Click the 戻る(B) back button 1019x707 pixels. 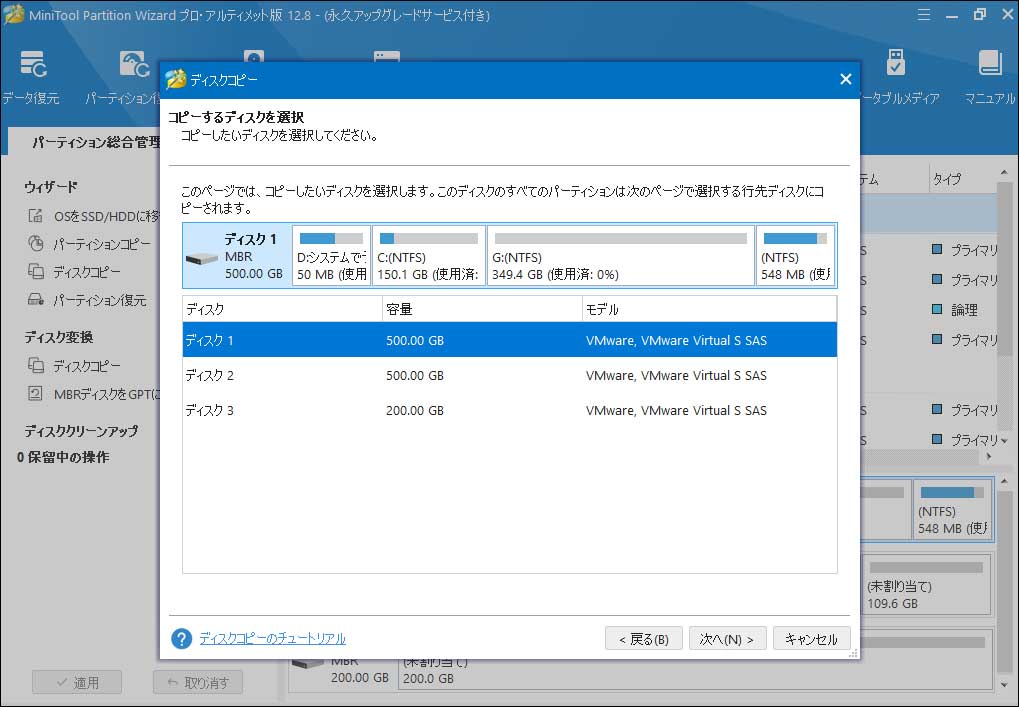click(x=643, y=639)
